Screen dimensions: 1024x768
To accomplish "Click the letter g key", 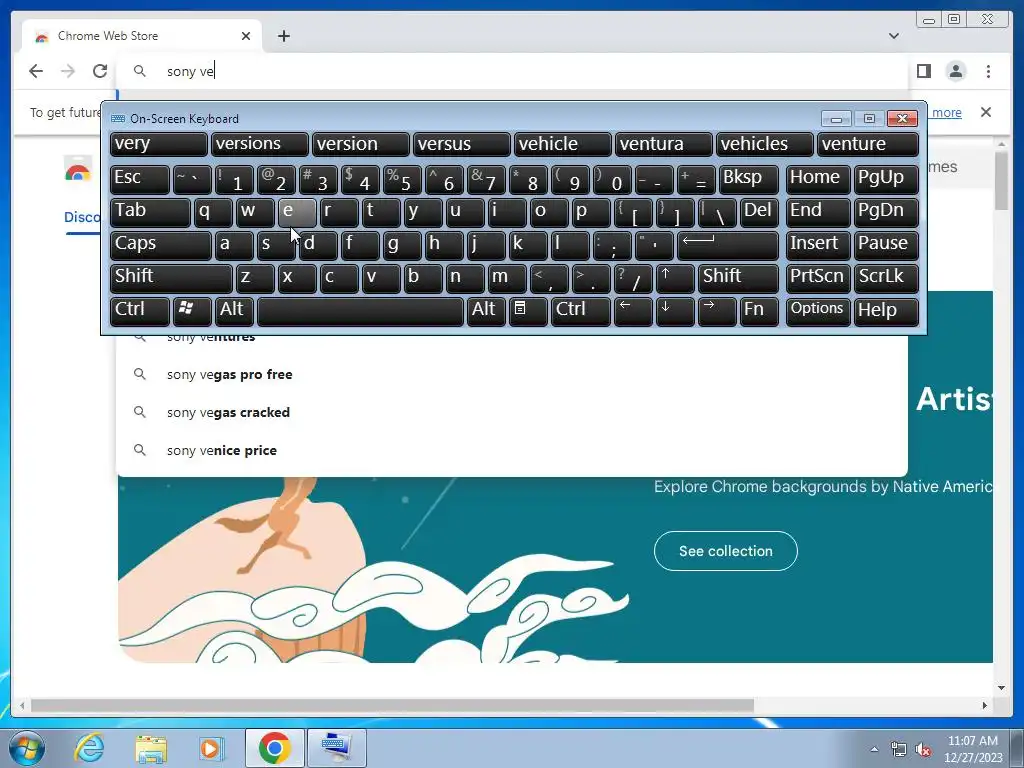I will tap(402, 245).
